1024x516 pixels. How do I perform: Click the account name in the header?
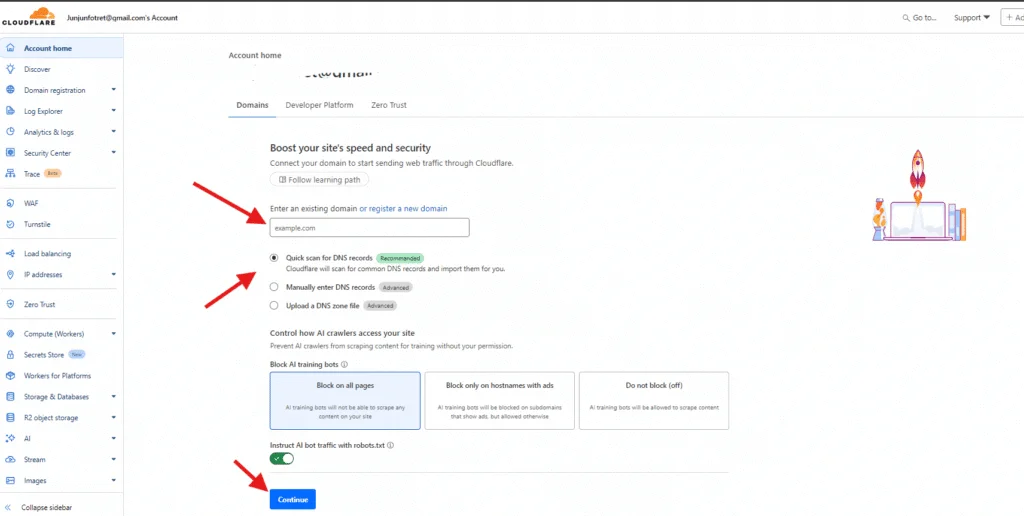(x=122, y=18)
